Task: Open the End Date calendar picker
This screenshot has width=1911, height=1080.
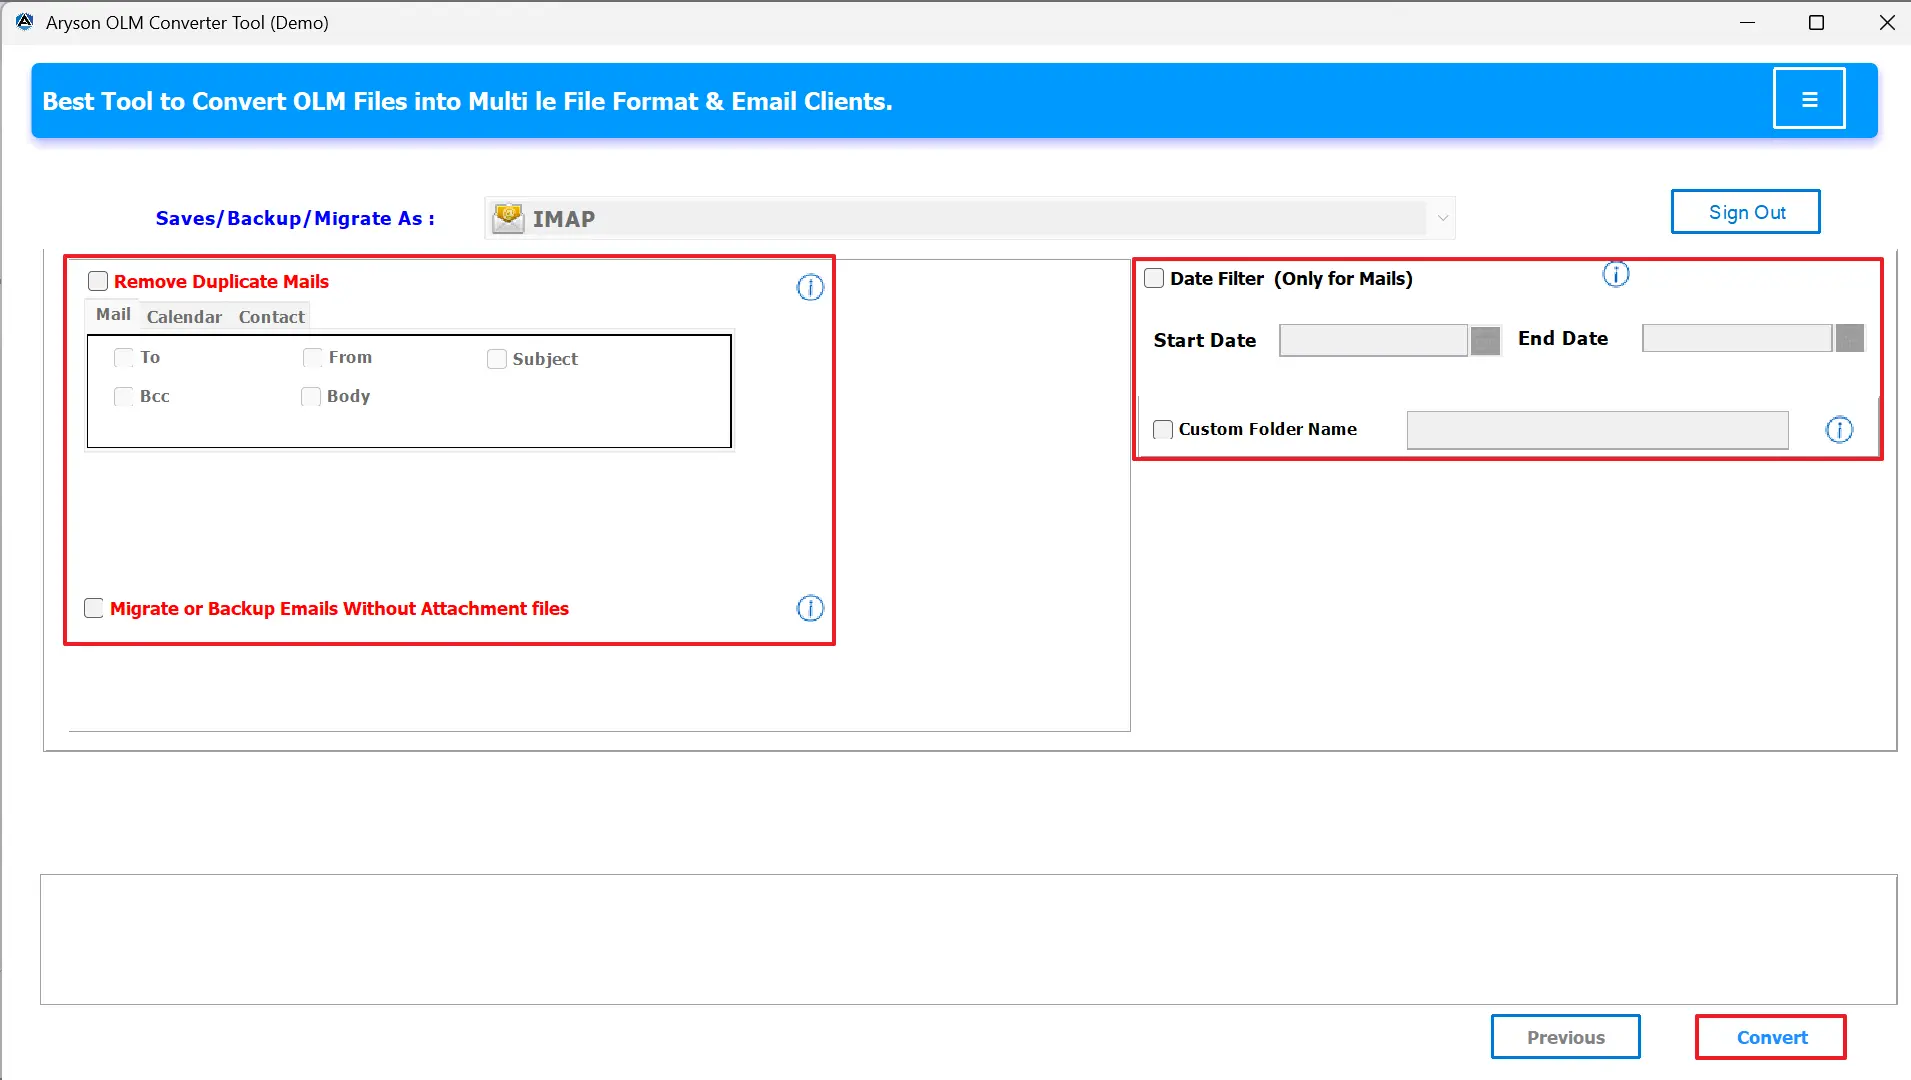Action: pos(1851,338)
